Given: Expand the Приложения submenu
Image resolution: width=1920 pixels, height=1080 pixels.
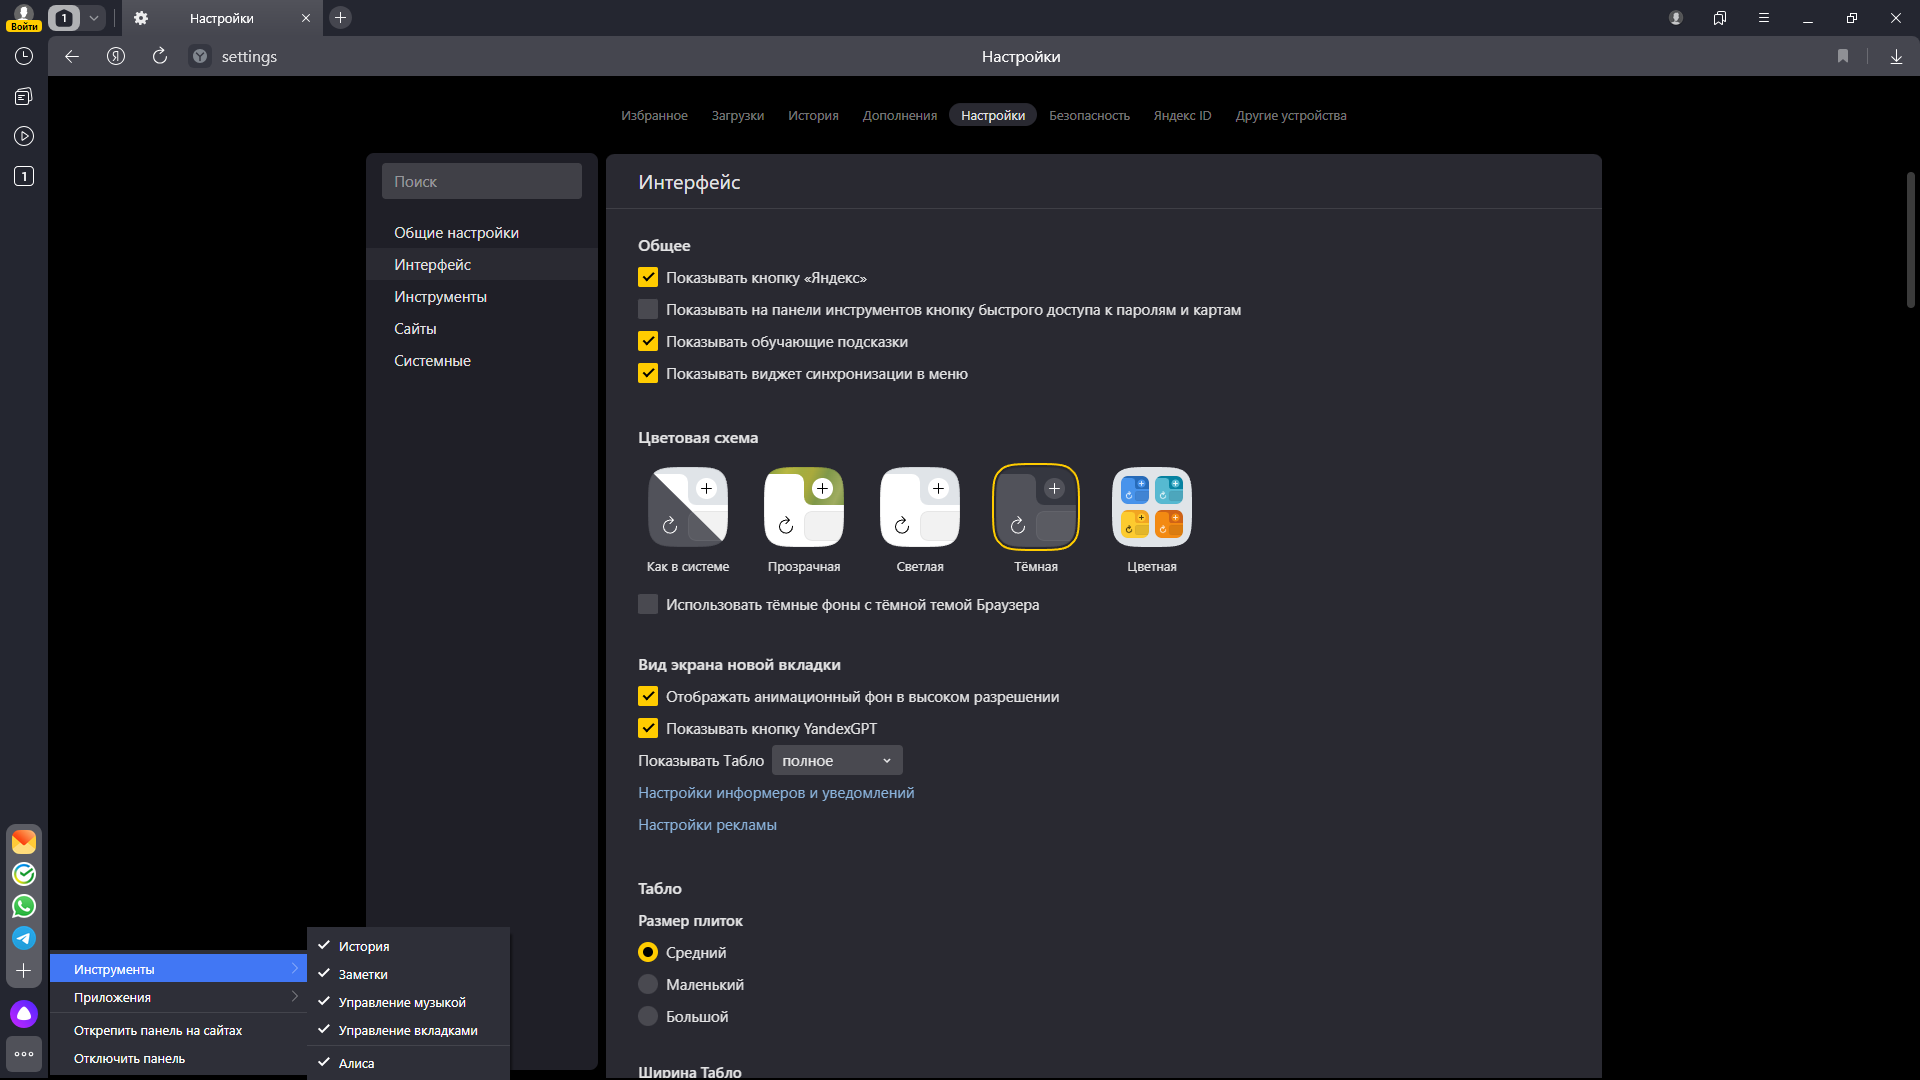Looking at the screenshot, I should (x=178, y=997).
